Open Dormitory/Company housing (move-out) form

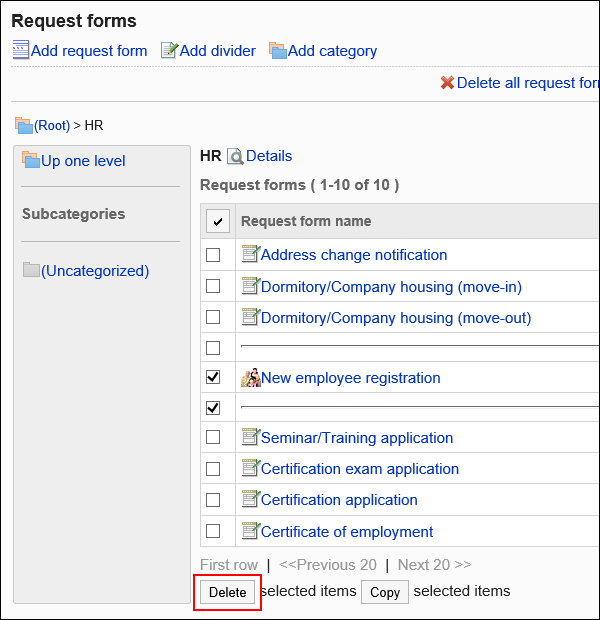(396, 318)
